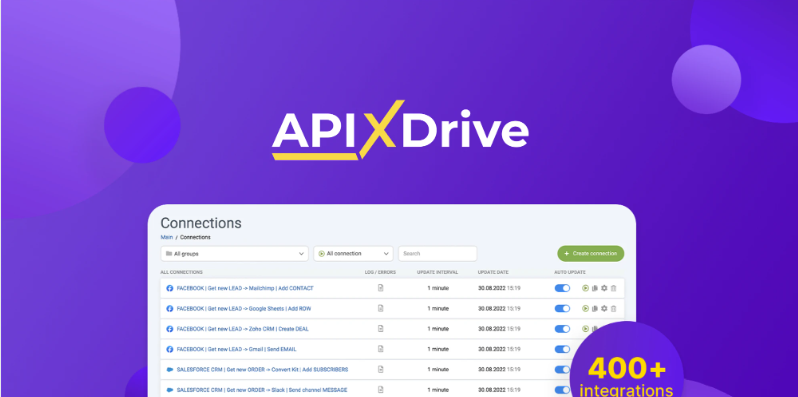The width and height of the screenshot is (798, 397).
Task: Click the ALL CONNECTIONS column header
Action: pyautogui.click(x=181, y=272)
